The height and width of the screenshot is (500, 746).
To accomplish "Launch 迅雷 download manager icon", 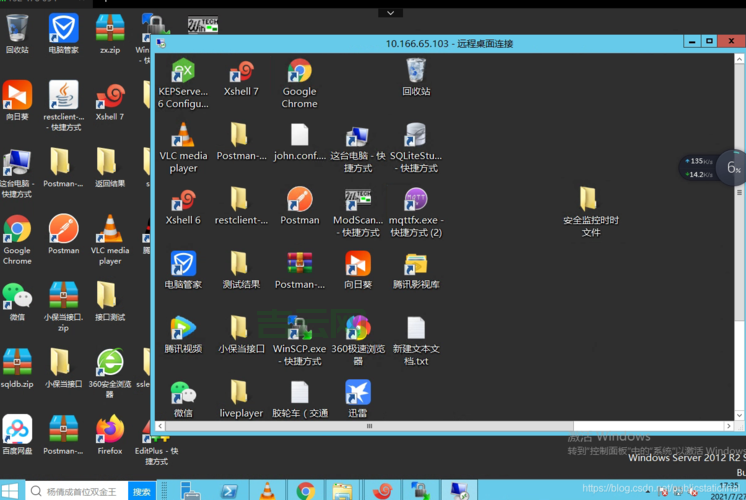I will (357, 392).
